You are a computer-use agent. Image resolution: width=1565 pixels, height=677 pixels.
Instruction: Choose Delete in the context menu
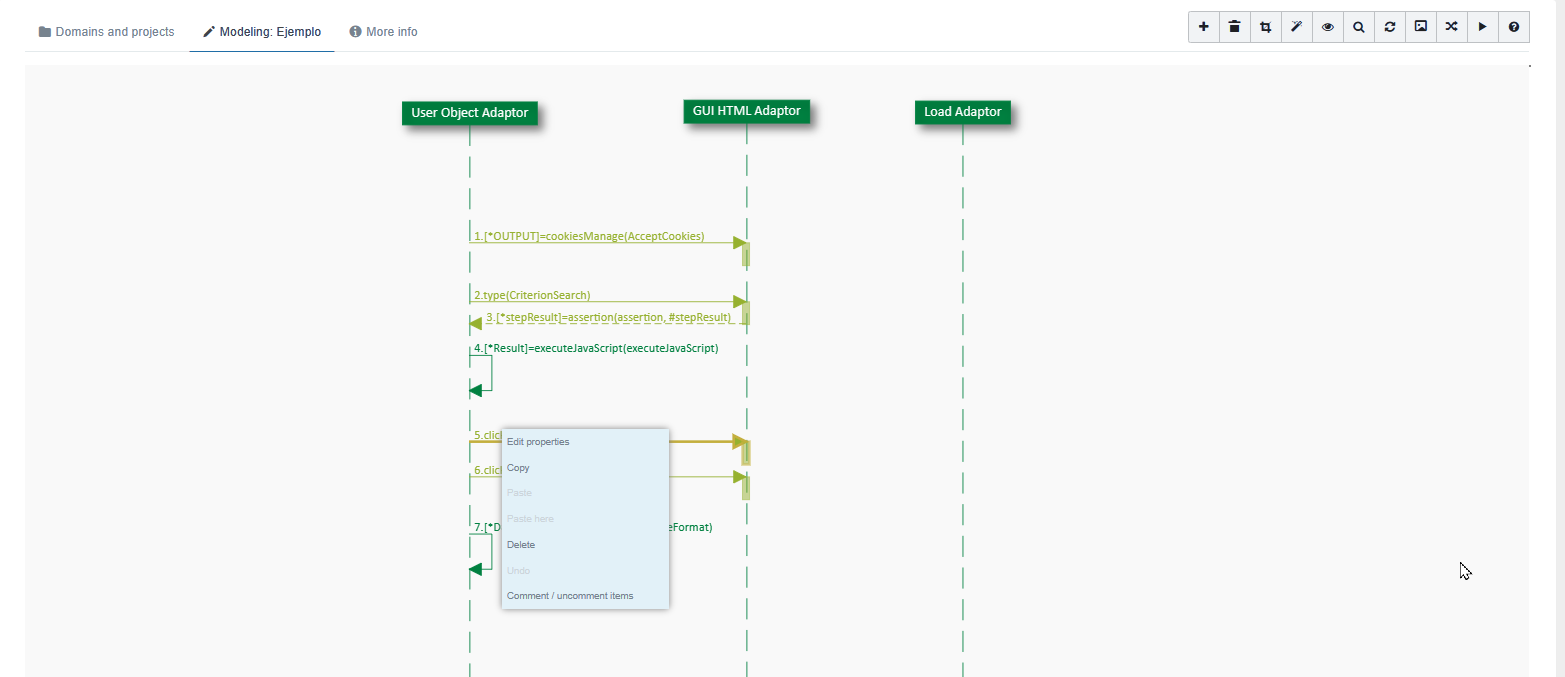[x=521, y=545]
